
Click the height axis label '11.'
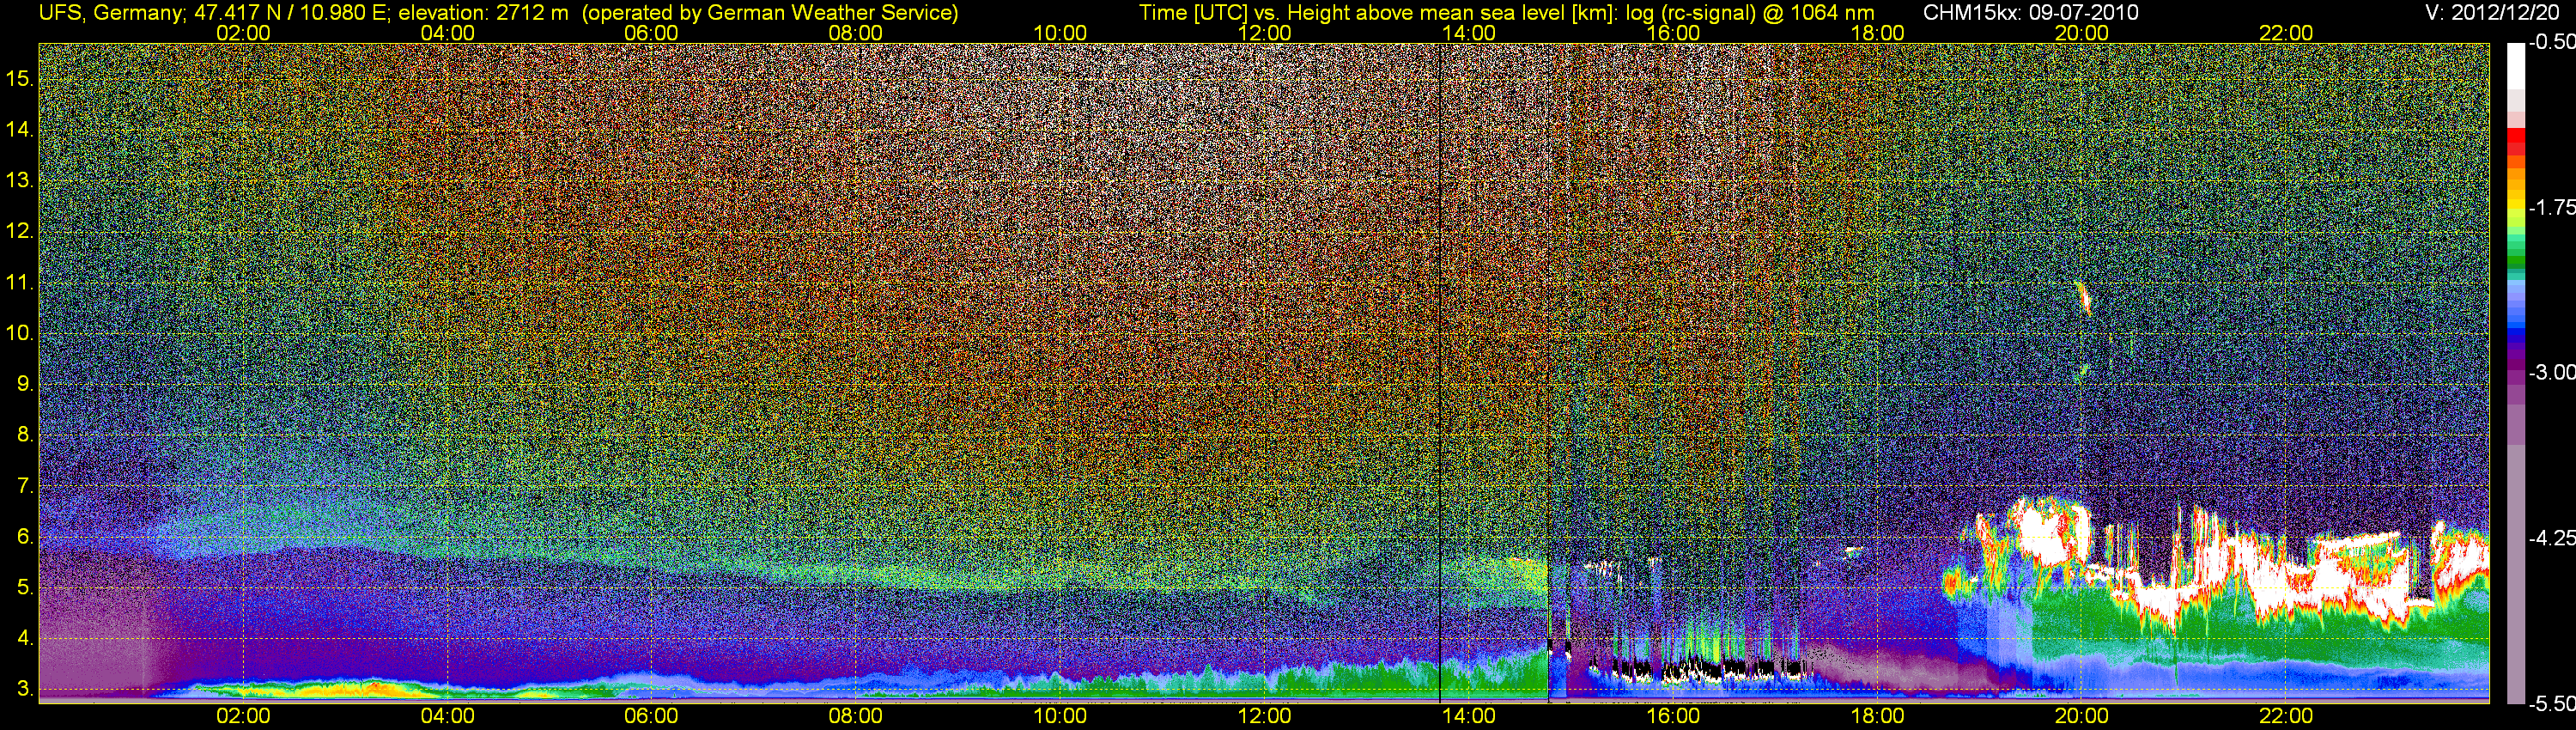[20, 282]
